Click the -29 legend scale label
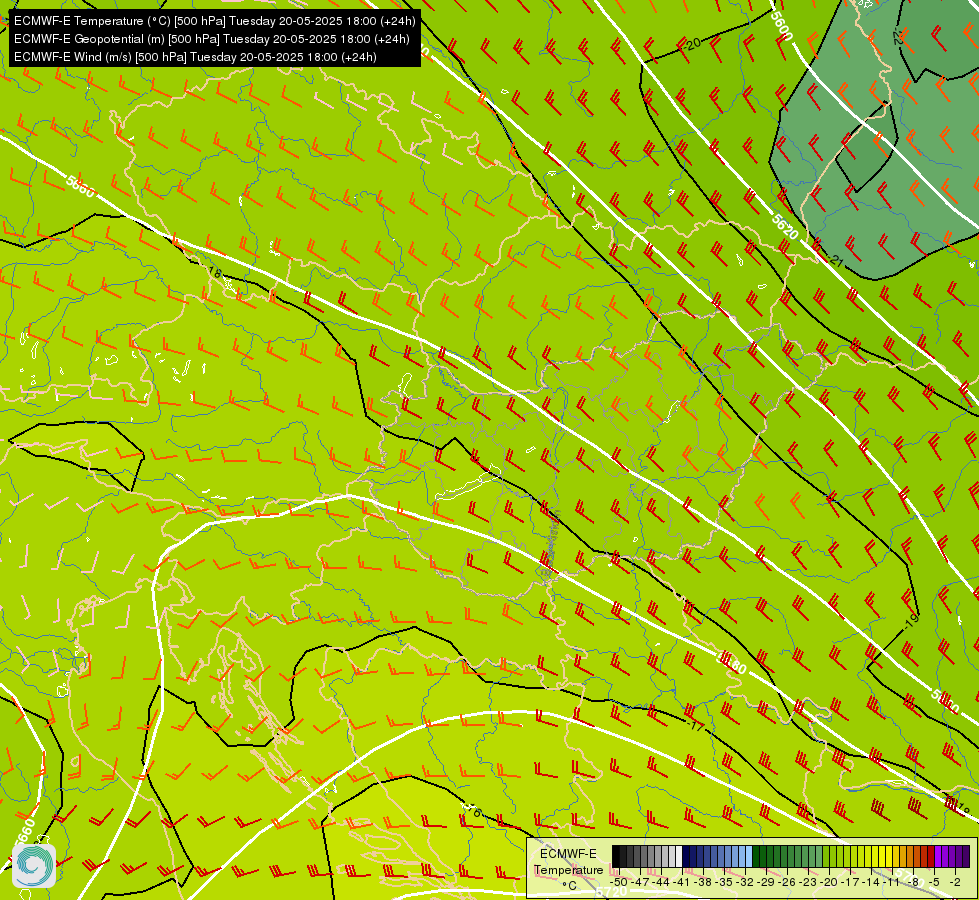Image resolution: width=979 pixels, height=900 pixels. pyautogui.click(x=765, y=883)
